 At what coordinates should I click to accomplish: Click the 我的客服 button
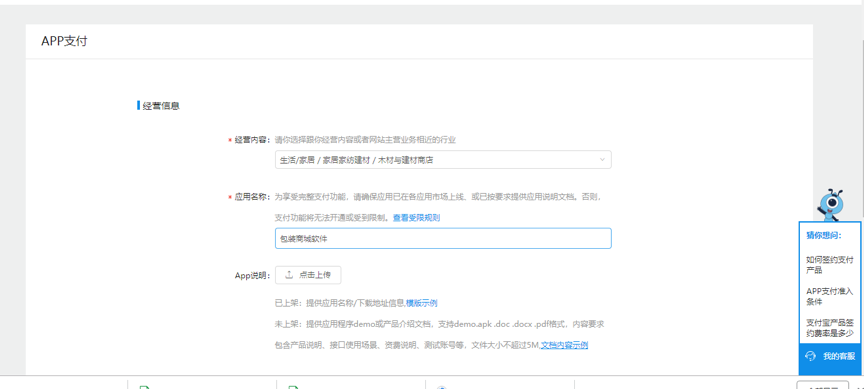point(830,356)
